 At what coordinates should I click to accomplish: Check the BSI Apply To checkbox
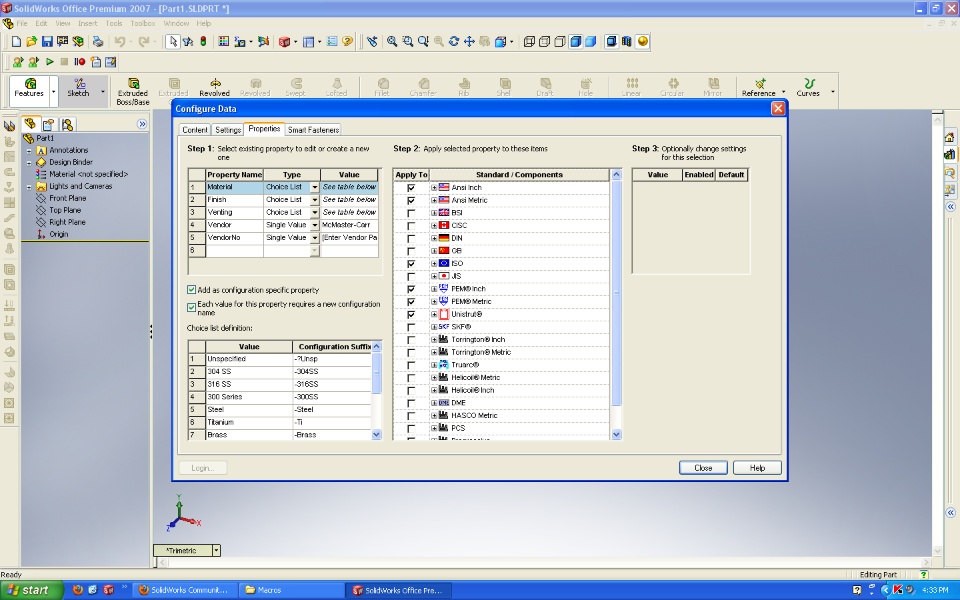pyautogui.click(x=411, y=213)
